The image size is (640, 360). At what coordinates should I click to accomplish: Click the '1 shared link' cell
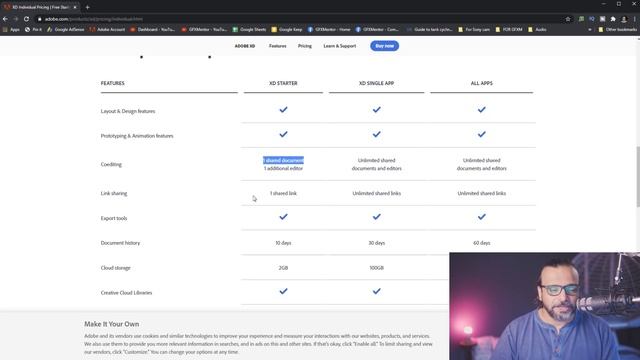click(283, 193)
